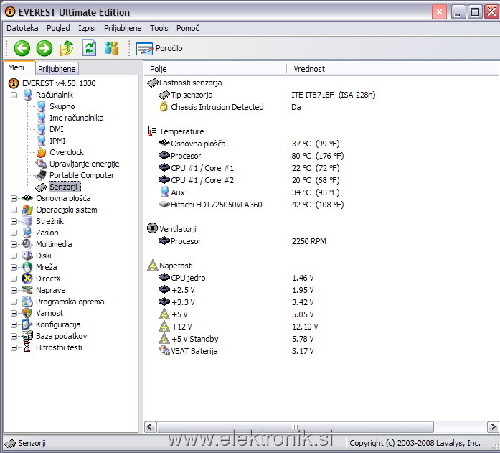The image size is (500, 453).
Task: Click the Napetosti voltage warning icon
Action: [153, 265]
